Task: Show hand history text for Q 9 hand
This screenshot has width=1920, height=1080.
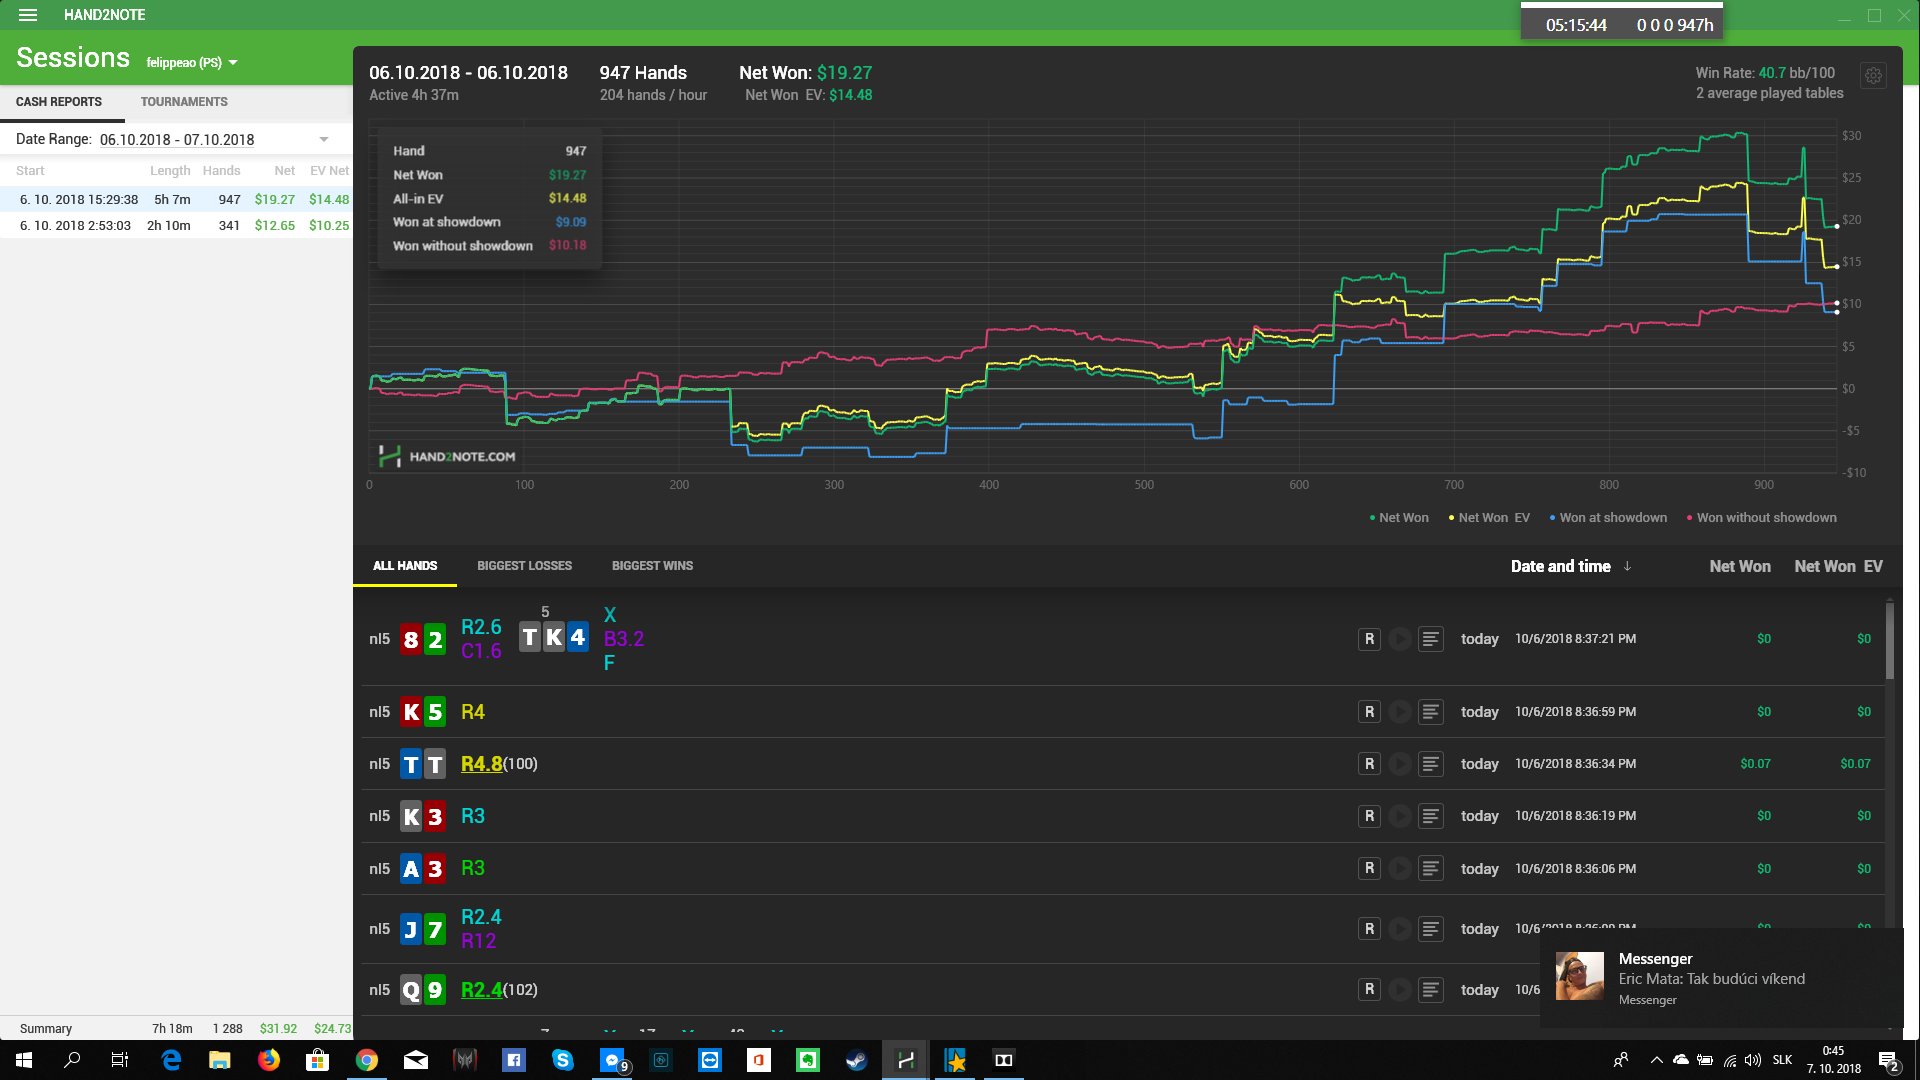Action: (1431, 990)
